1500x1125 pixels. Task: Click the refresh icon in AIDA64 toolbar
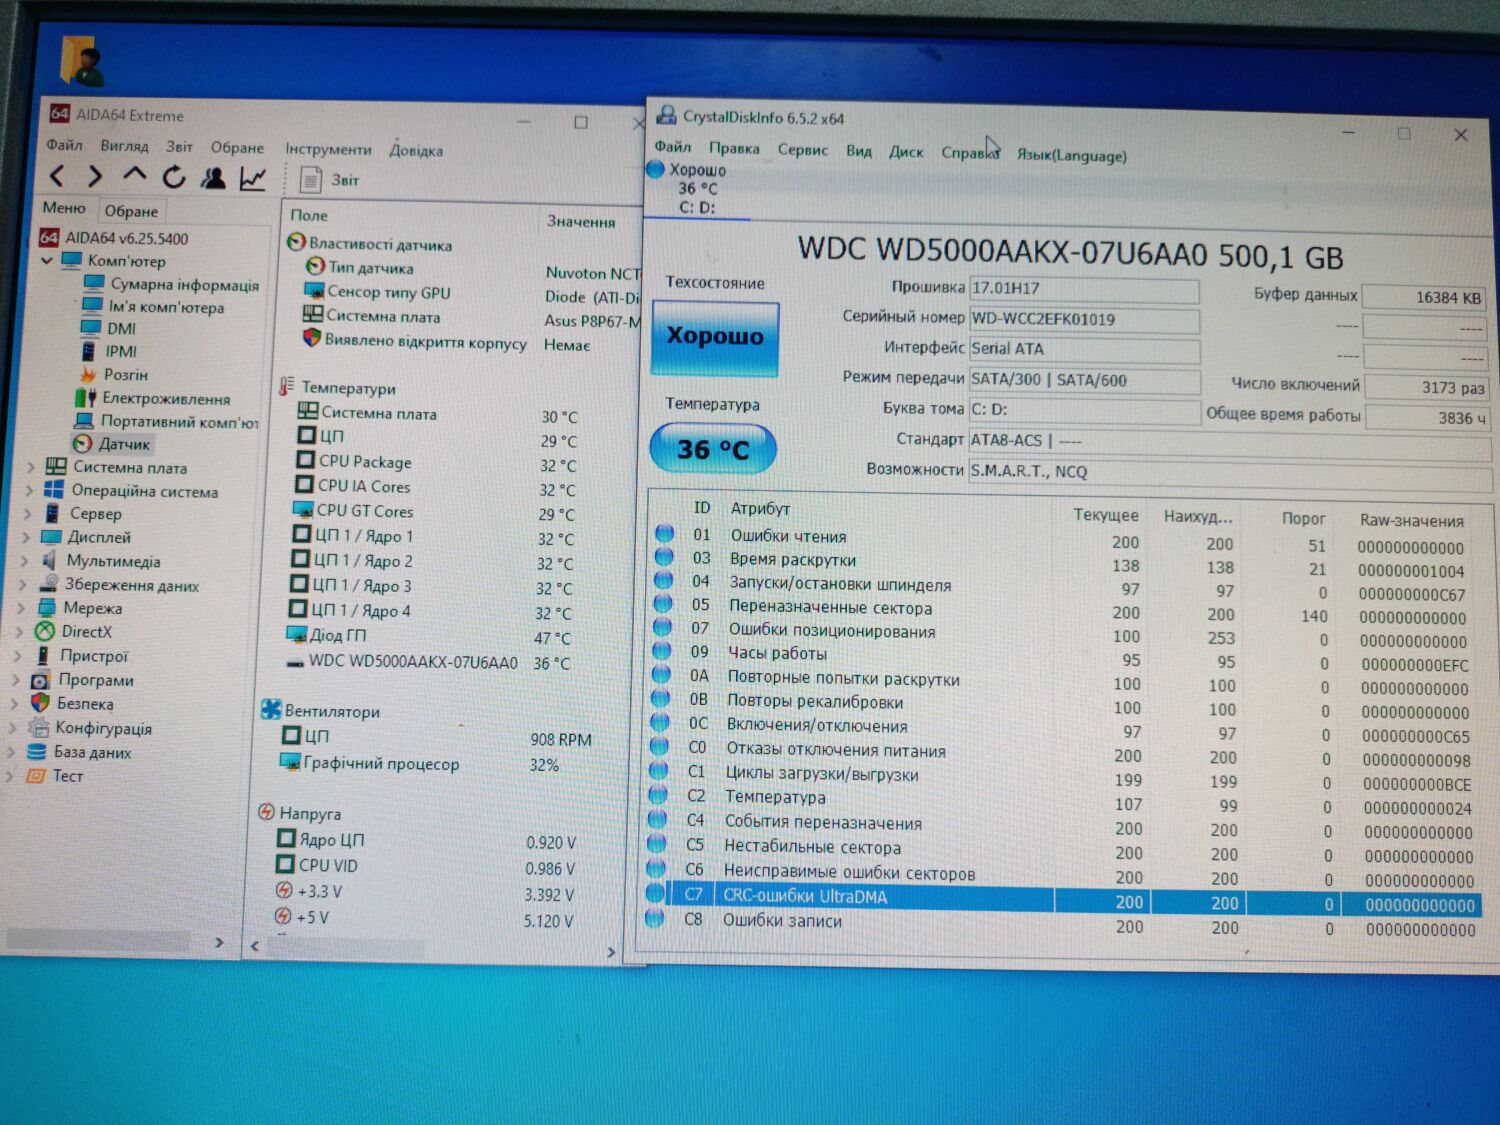point(174,177)
